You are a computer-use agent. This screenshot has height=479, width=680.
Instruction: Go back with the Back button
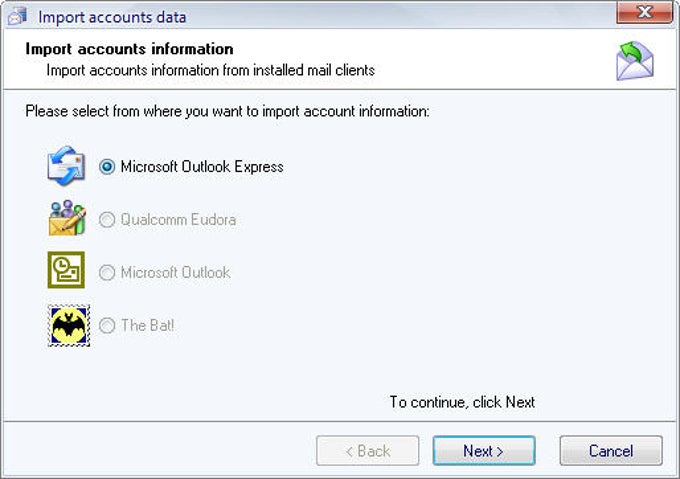click(x=368, y=451)
